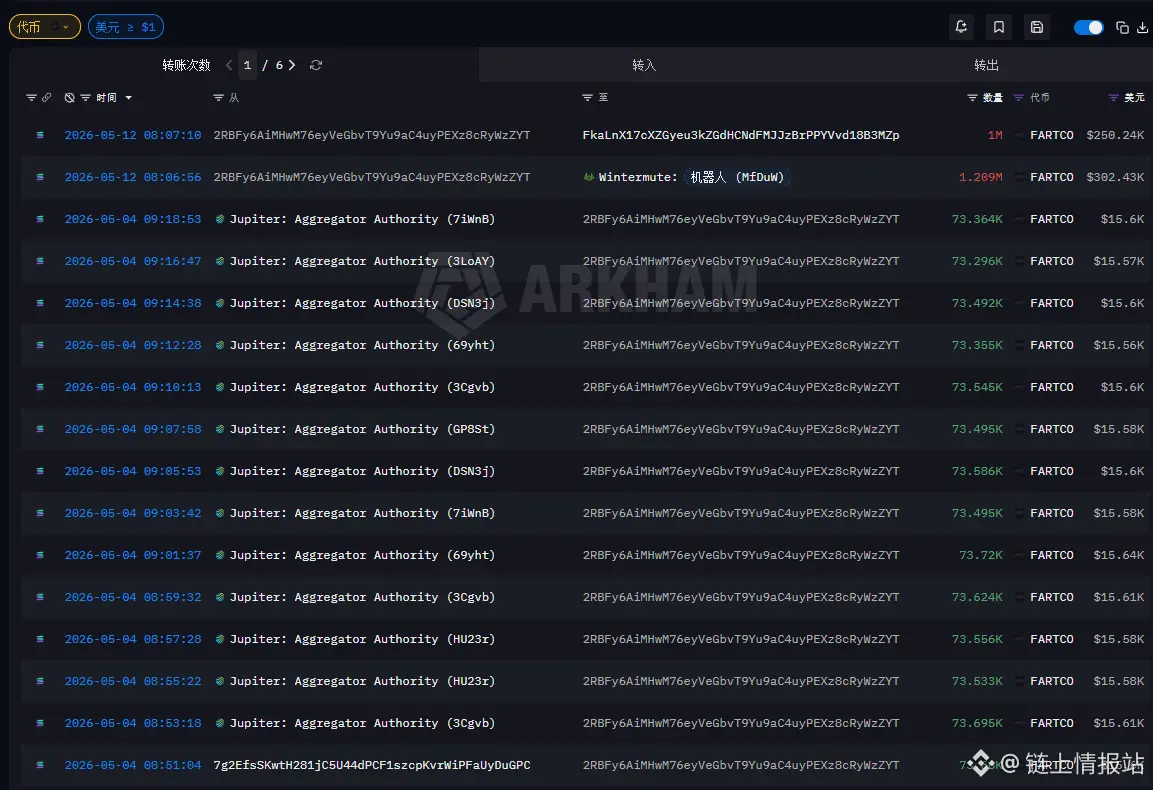Open filter icon for 数量 column
The image size is (1153, 790).
point(972,97)
